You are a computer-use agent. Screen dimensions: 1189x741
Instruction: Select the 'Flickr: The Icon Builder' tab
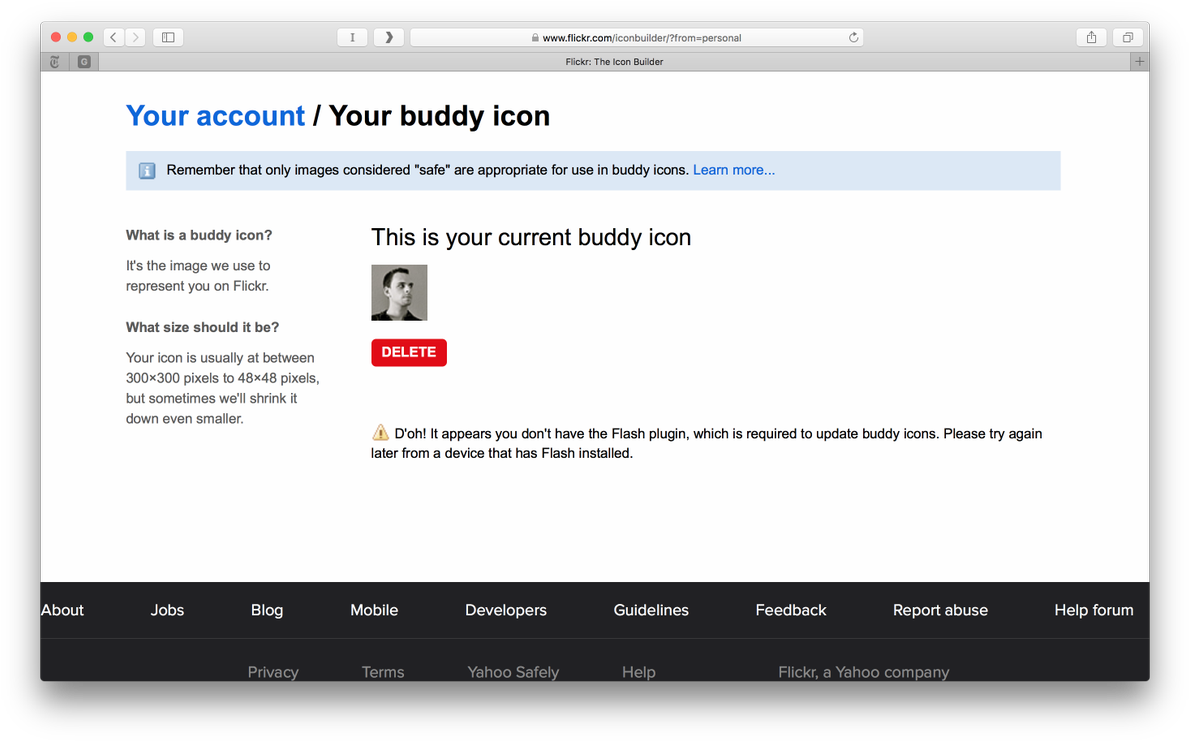point(614,61)
